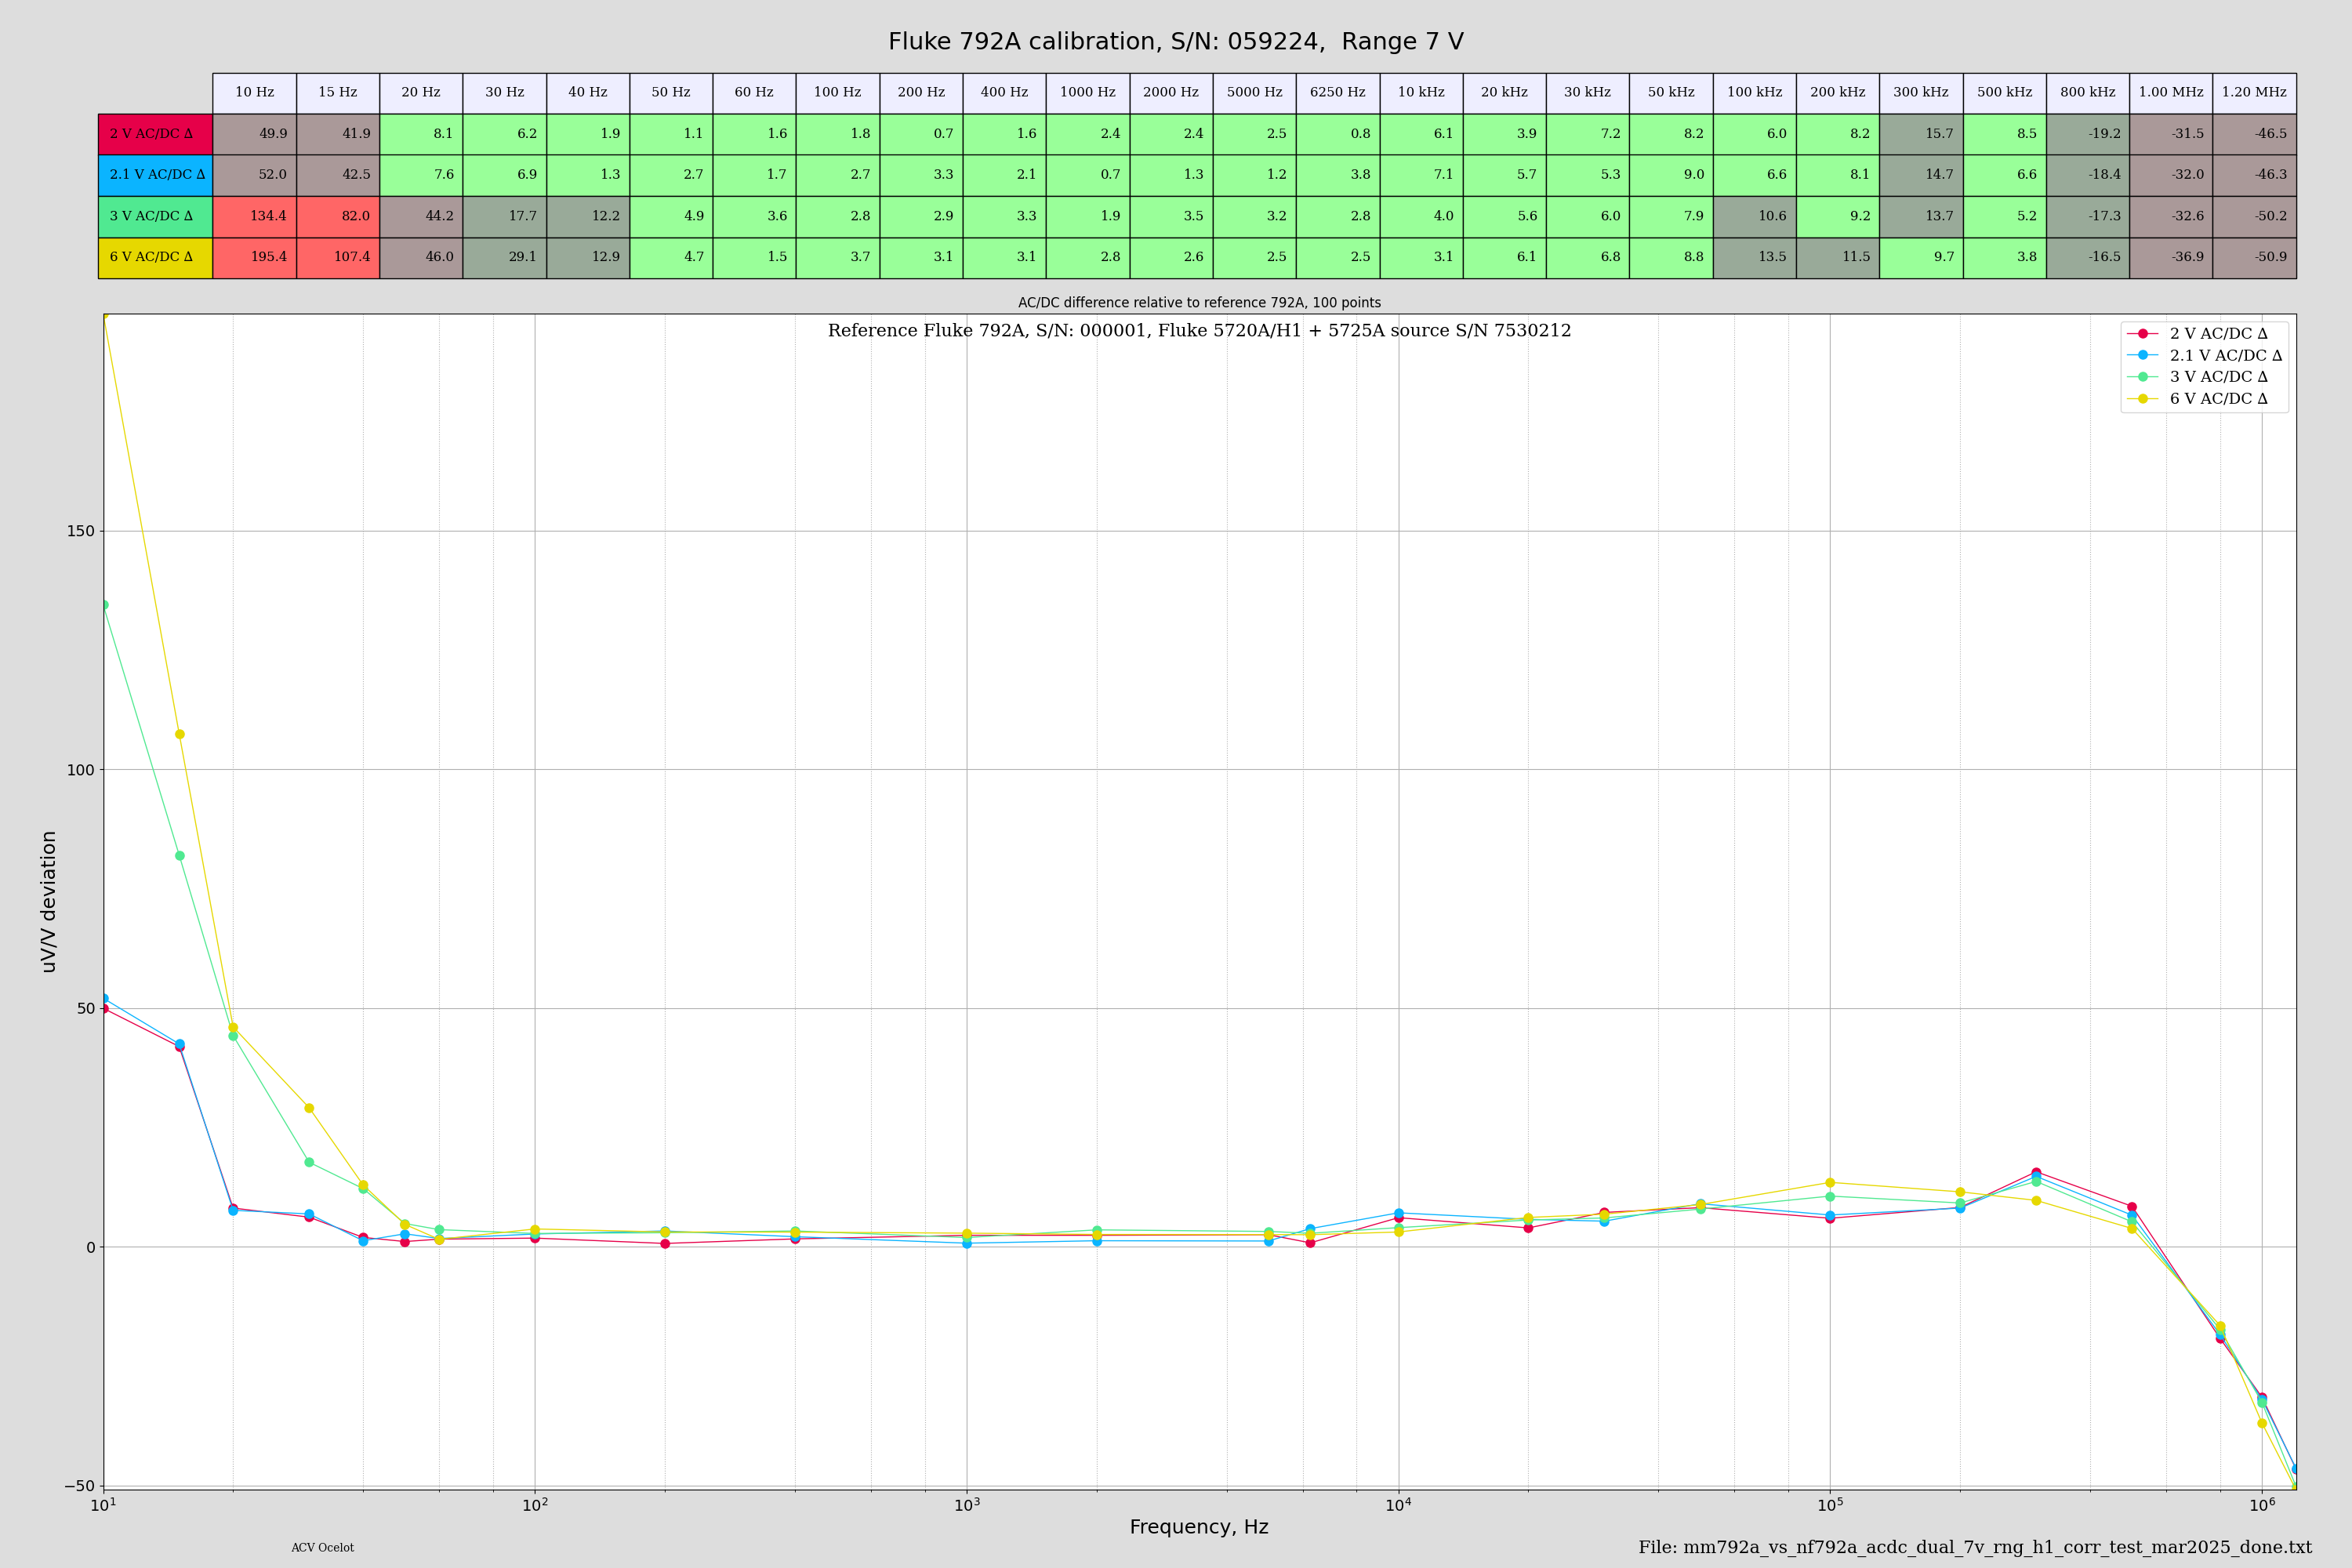Select the '52.0' table cell
2352x1568 pixels.
click(255, 175)
